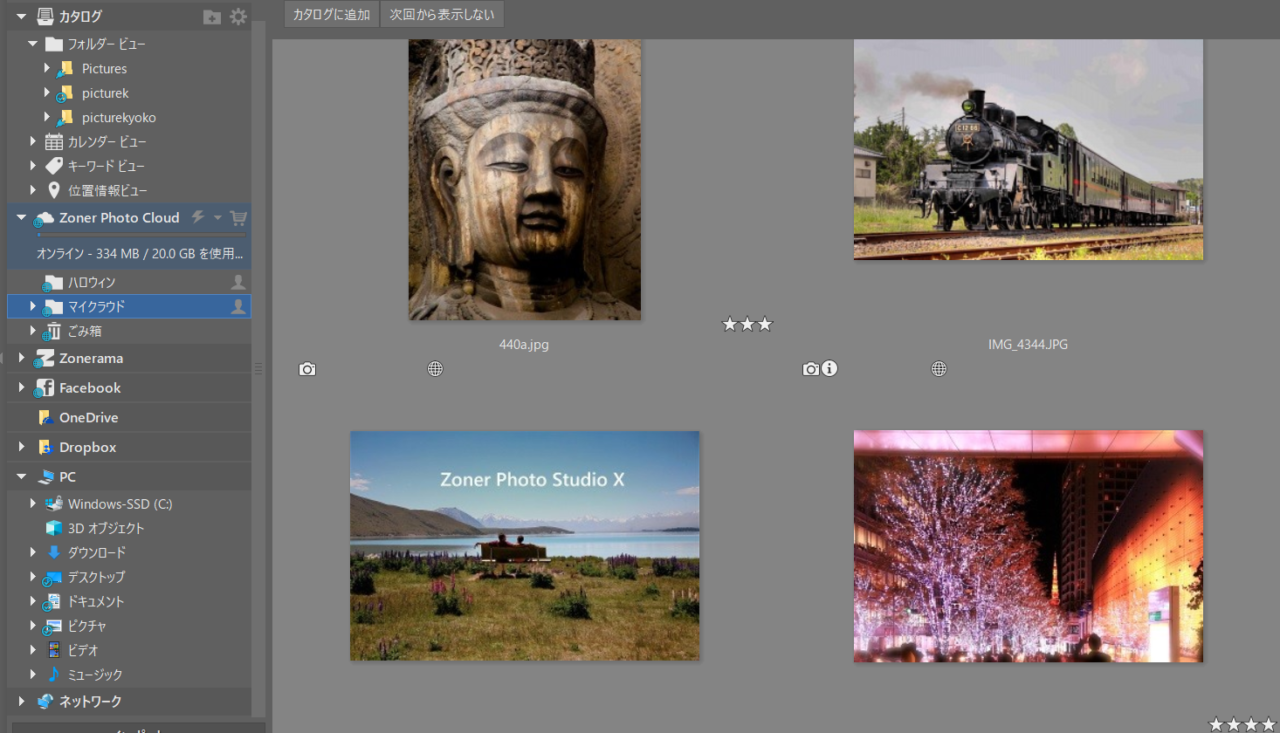Select the カタログ section label
This screenshot has height=733, width=1280.
[x=80, y=17]
